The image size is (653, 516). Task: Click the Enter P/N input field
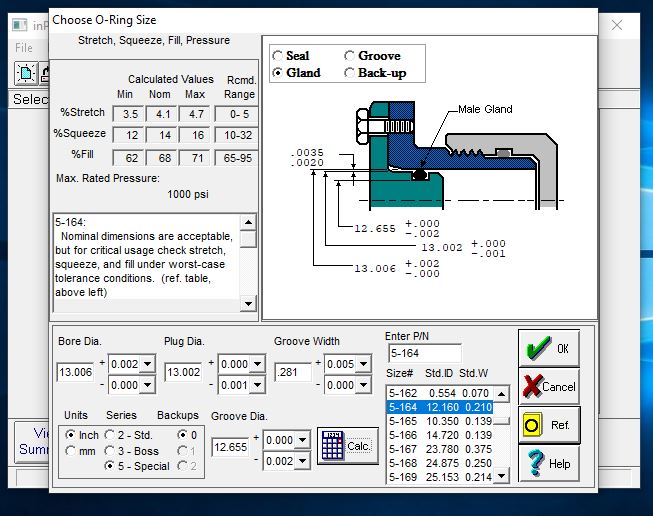pos(424,353)
